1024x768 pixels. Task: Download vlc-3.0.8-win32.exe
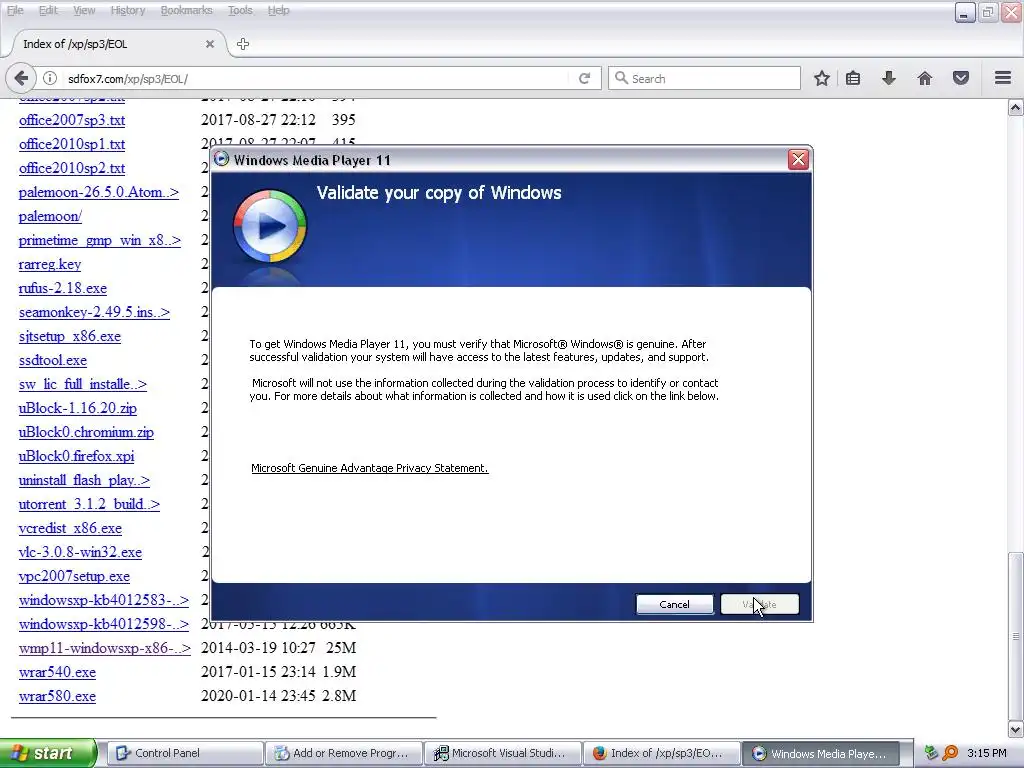click(80, 552)
